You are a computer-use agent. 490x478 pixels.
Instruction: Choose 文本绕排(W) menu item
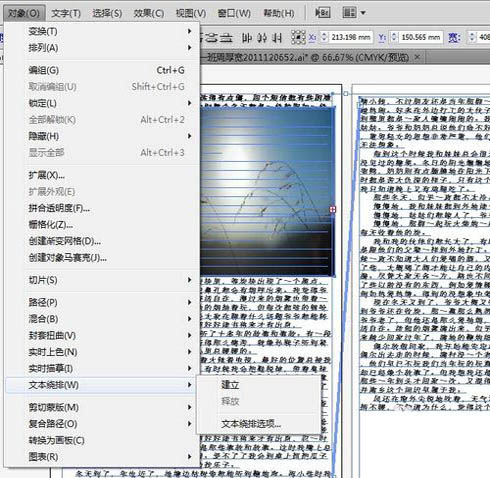tap(101, 385)
